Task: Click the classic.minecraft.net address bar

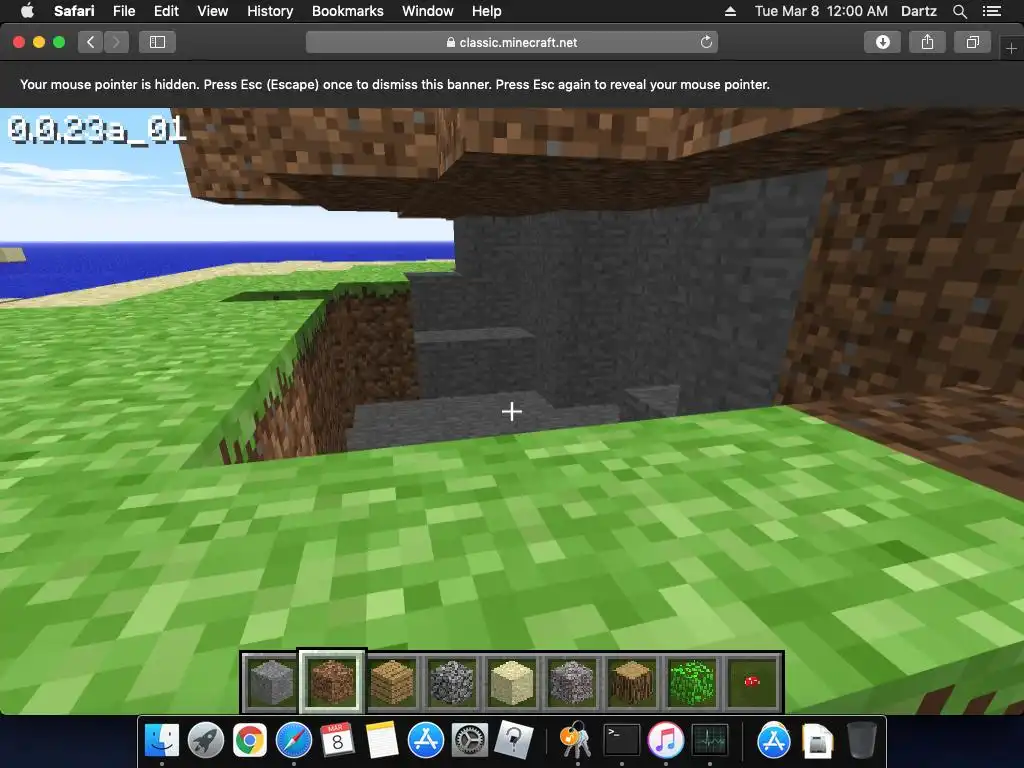Action: pyautogui.click(x=512, y=42)
